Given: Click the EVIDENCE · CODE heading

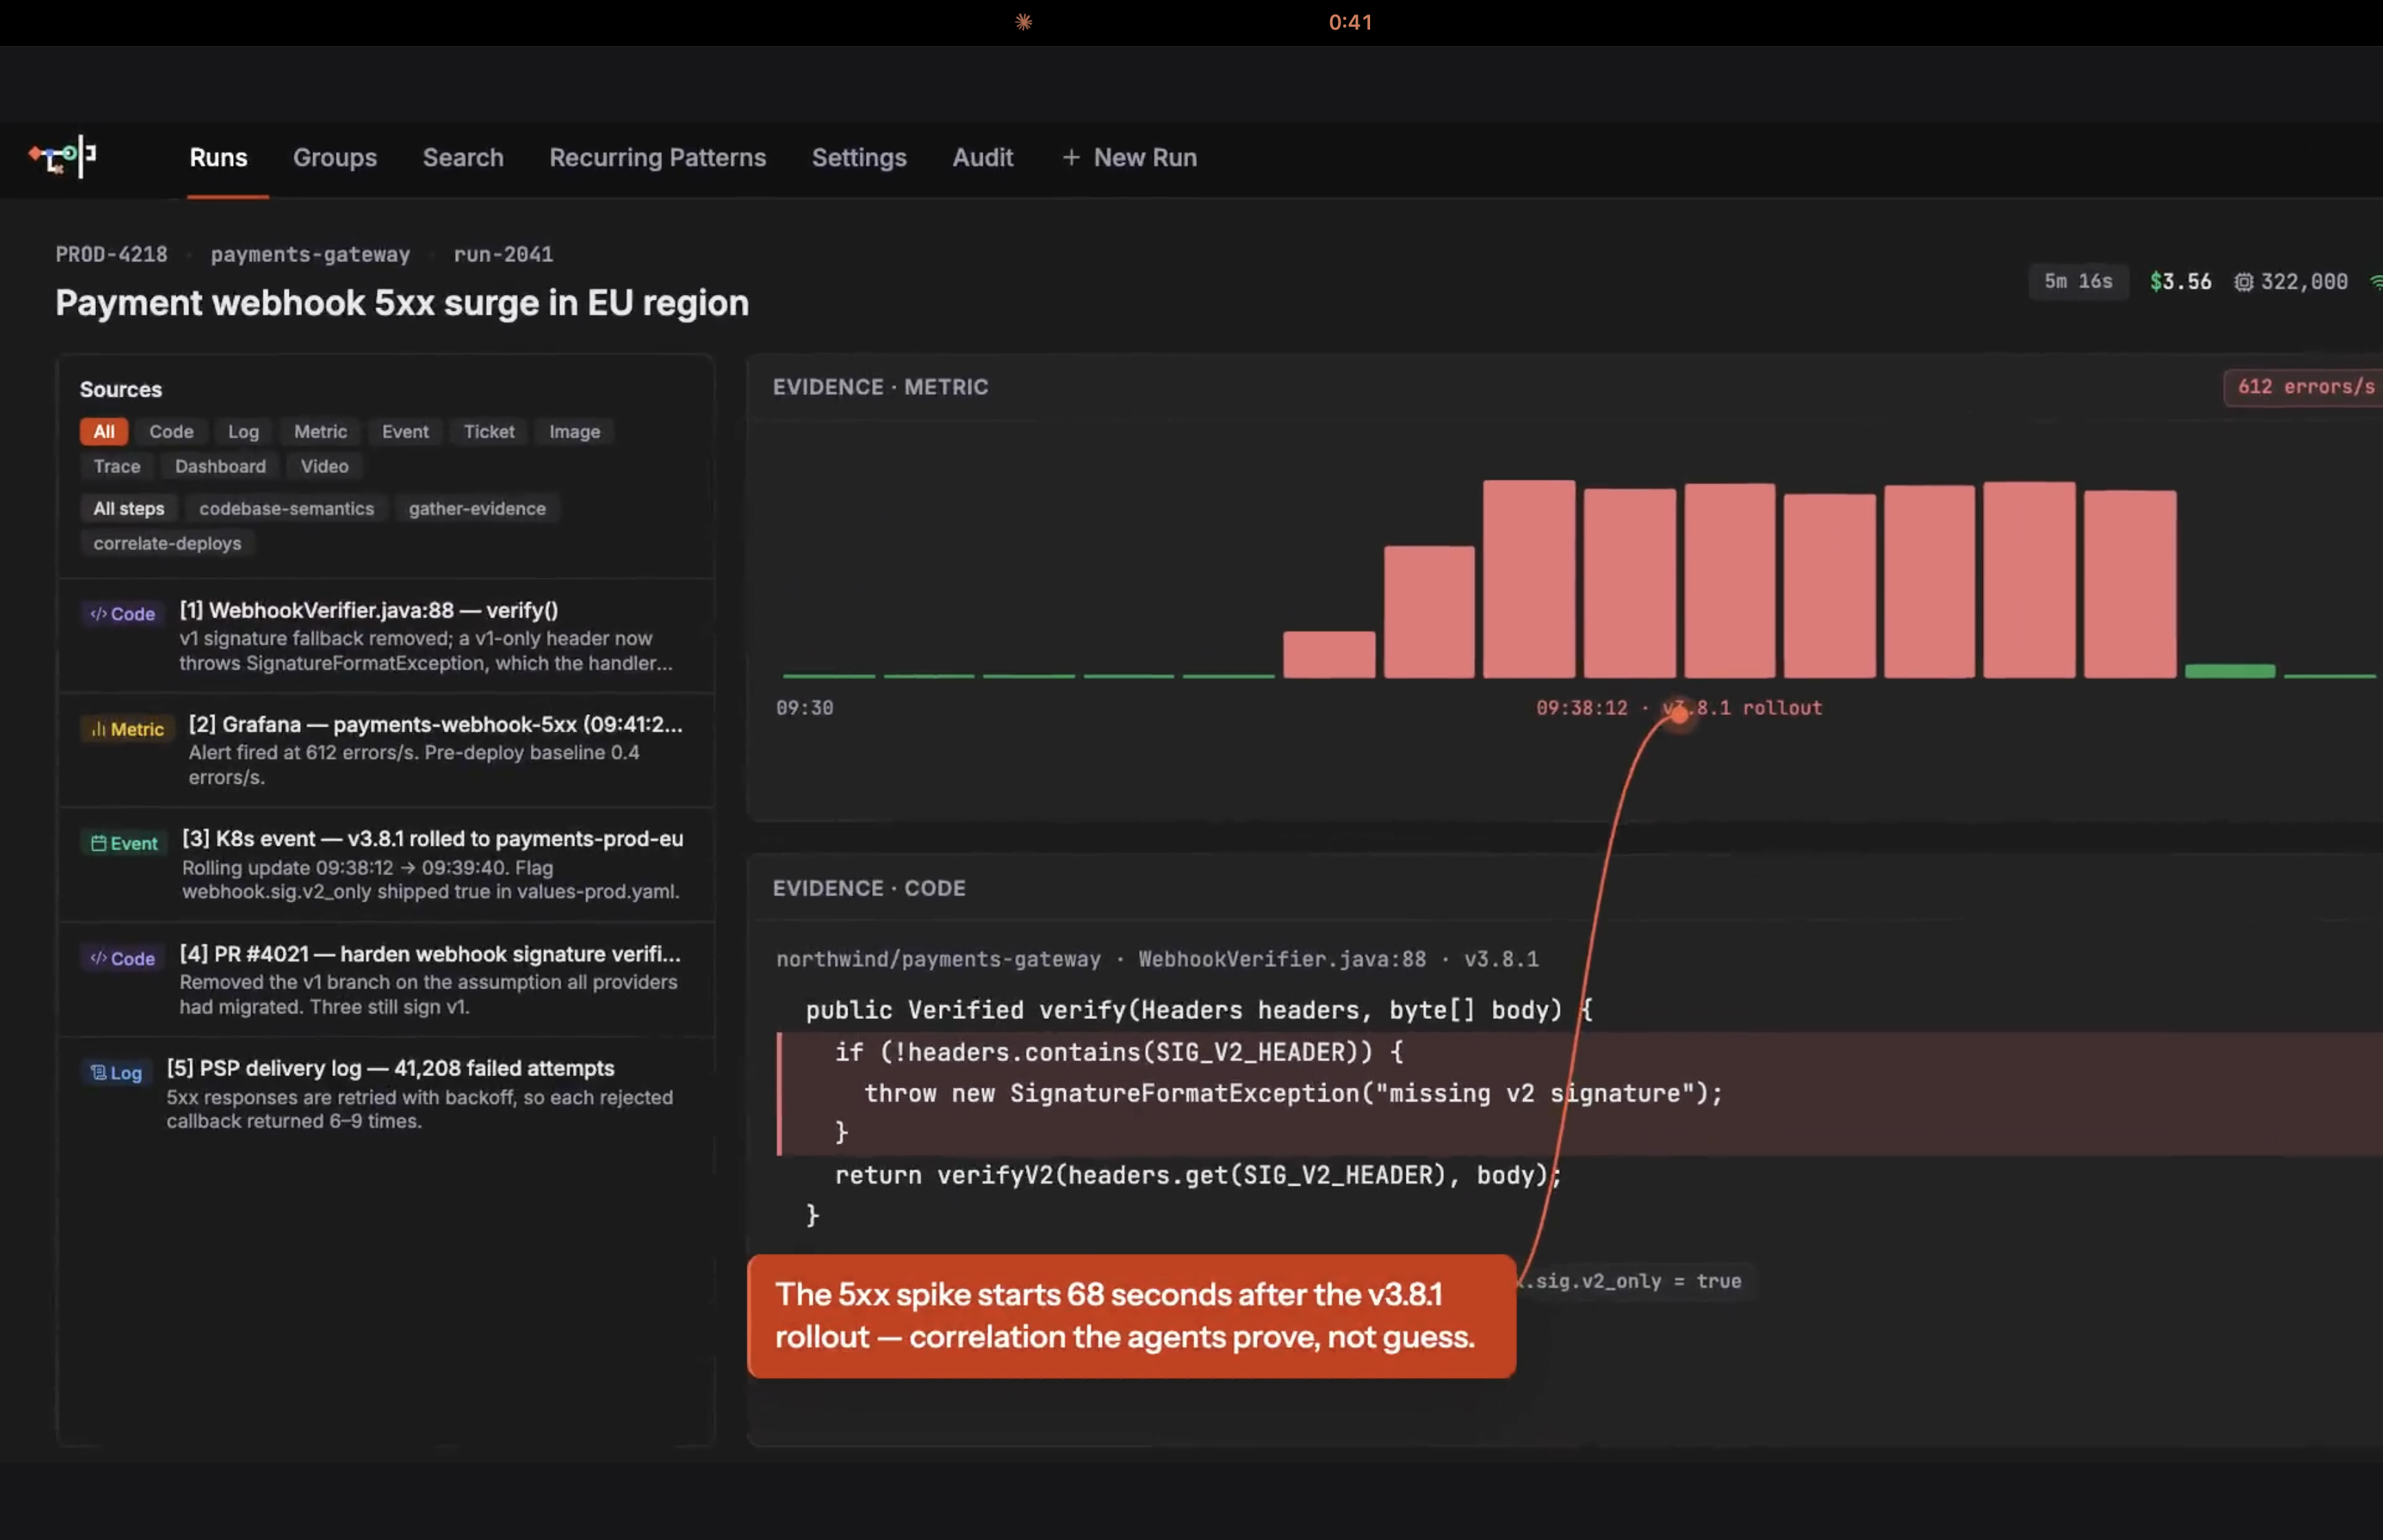Looking at the screenshot, I should tap(869, 888).
